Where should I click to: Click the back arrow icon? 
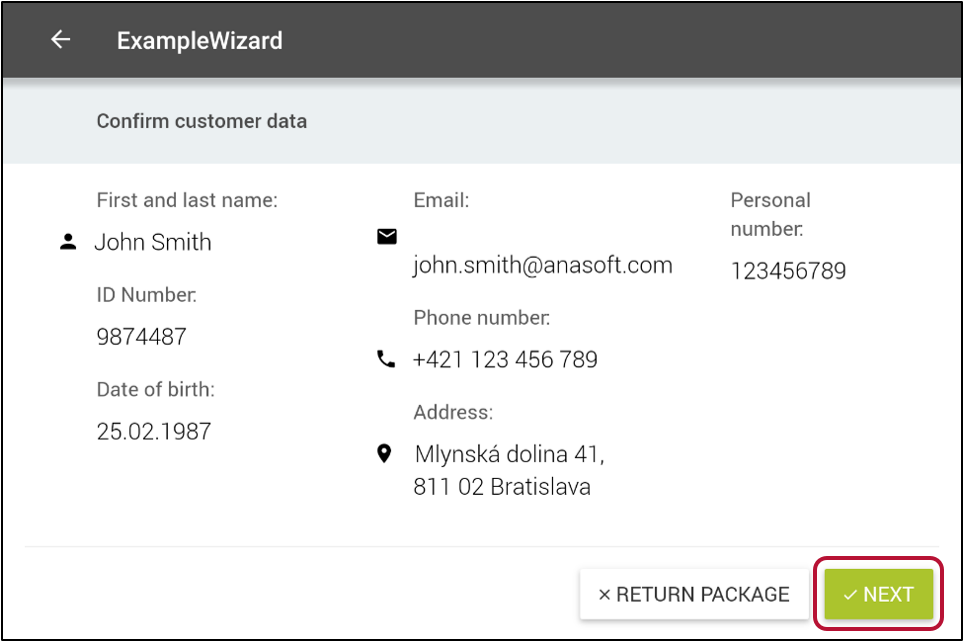[x=61, y=40]
